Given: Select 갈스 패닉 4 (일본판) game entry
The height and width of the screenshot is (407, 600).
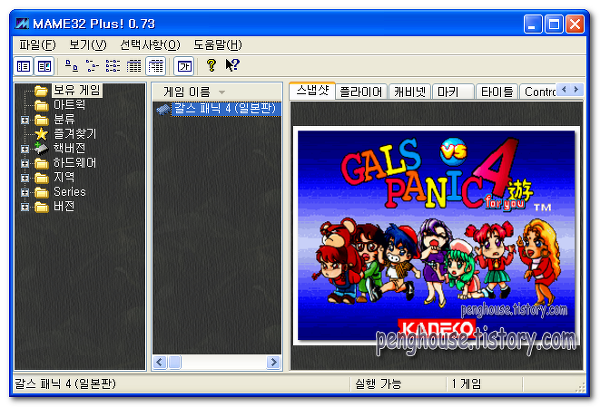Looking at the screenshot, I should 225,109.
